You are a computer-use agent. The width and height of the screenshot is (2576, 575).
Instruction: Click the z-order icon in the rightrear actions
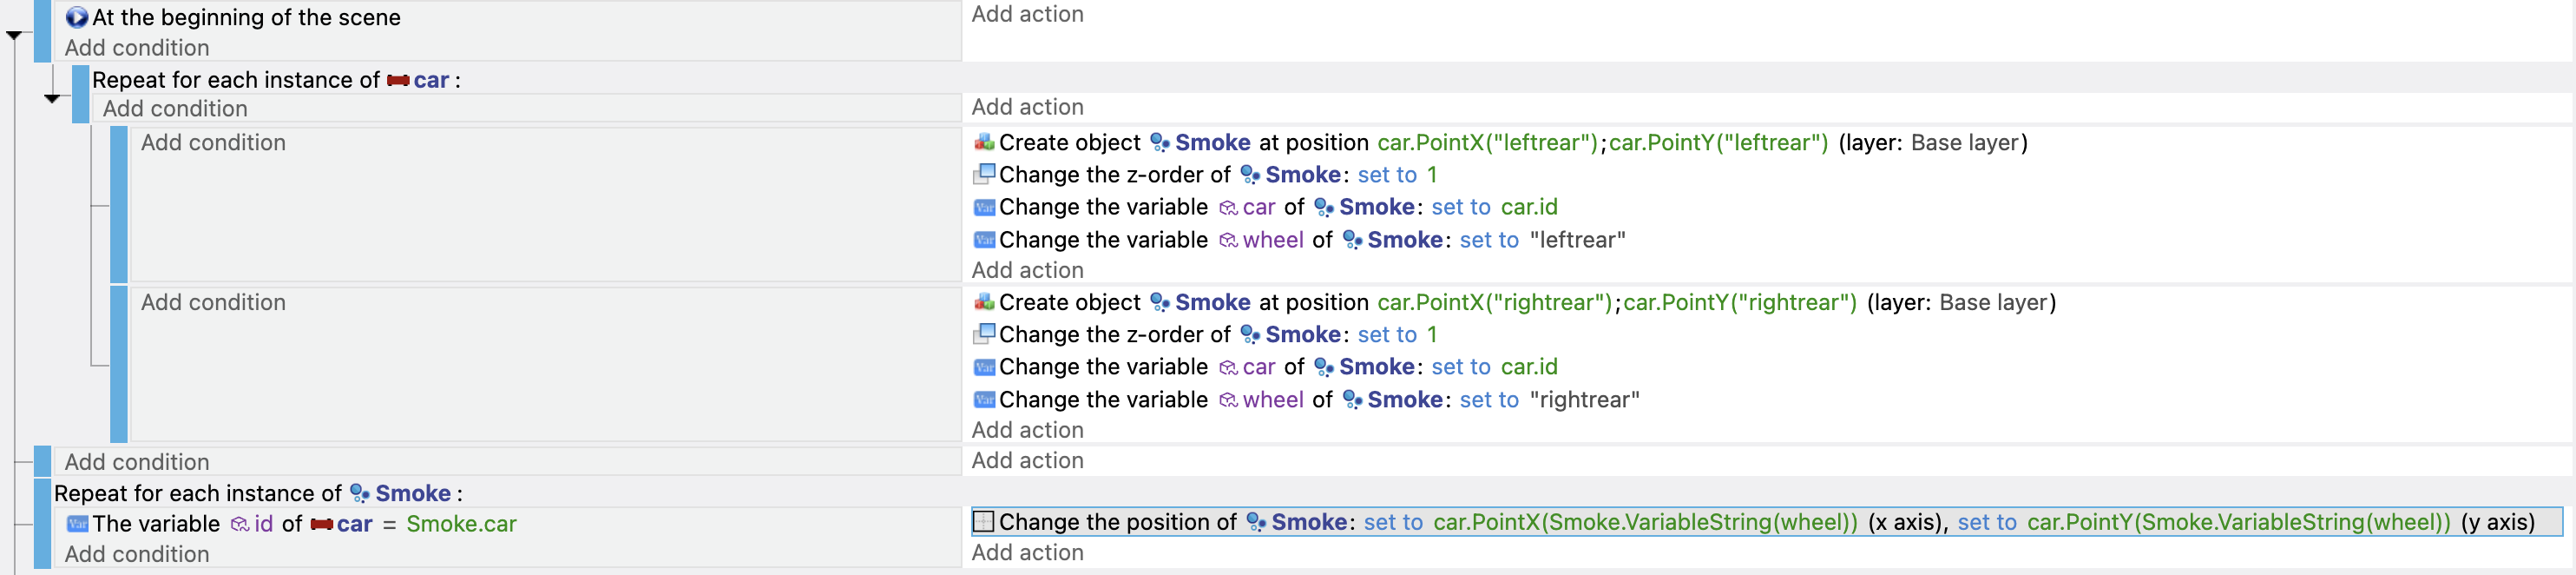(984, 334)
